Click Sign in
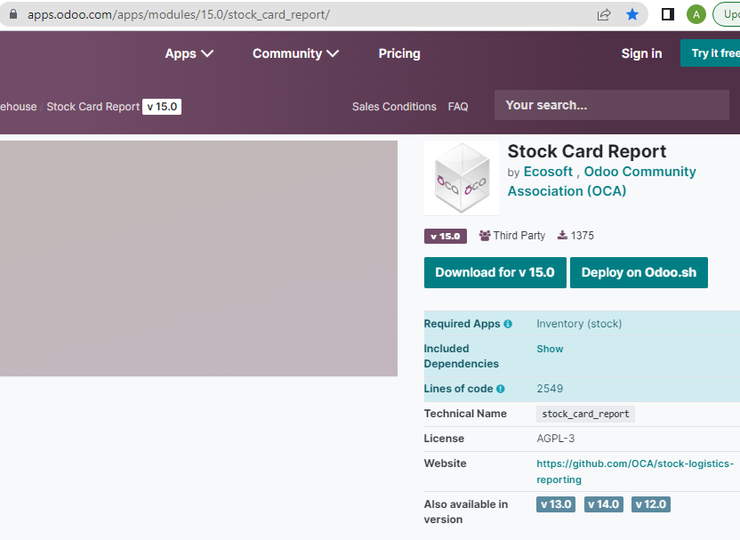Image resolution: width=740 pixels, height=540 pixels. point(641,54)
